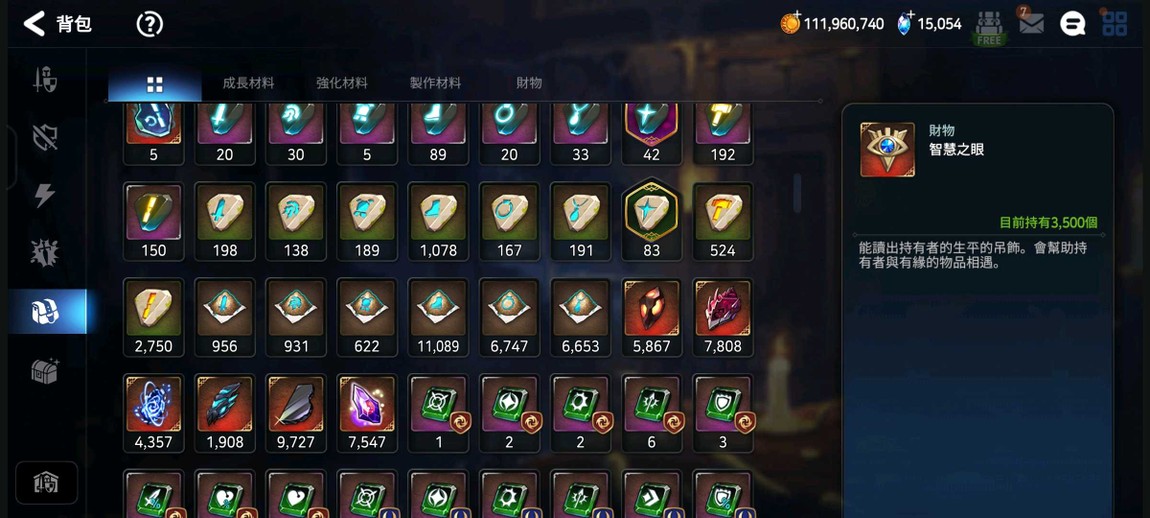Screen dimensions: 1150x518
Task: Select the purple crystal item with 7,547
Action: [367, 413]
